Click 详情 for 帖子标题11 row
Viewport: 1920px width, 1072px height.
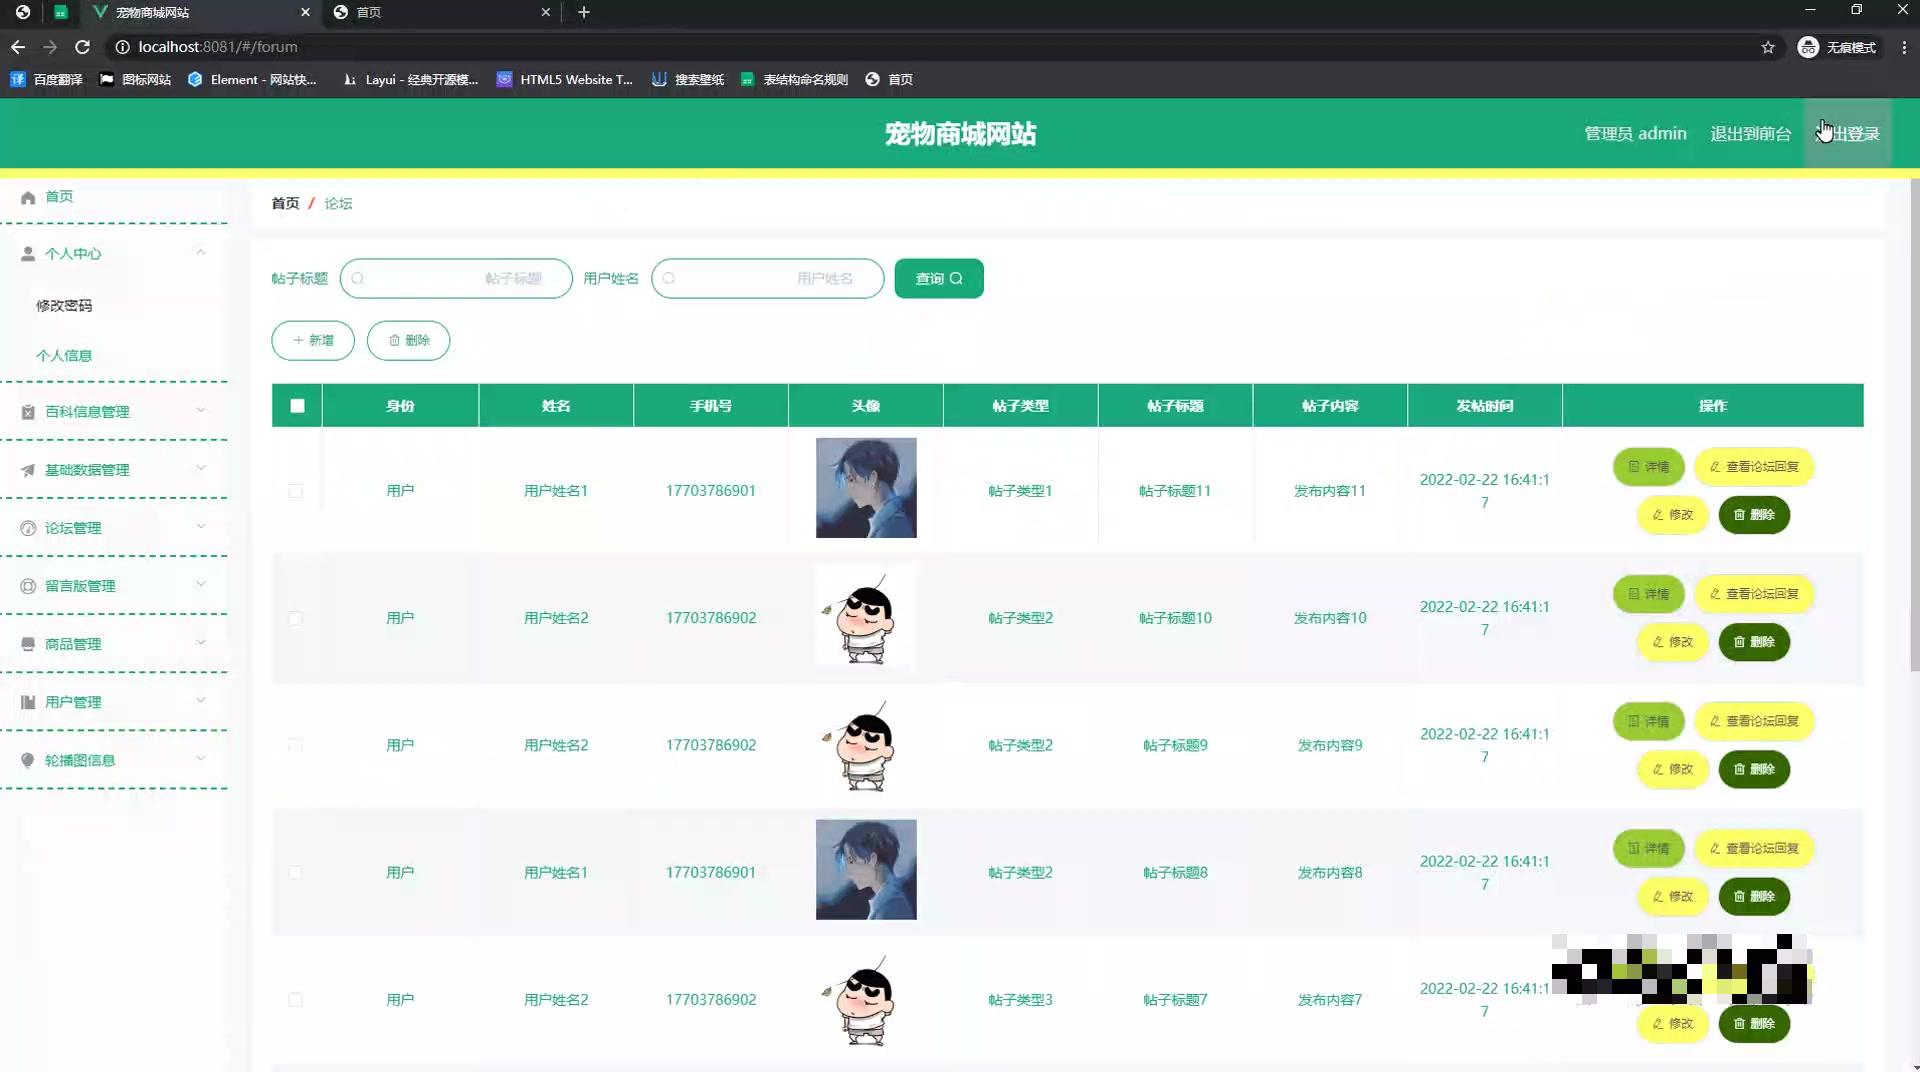coord(1649,467)
